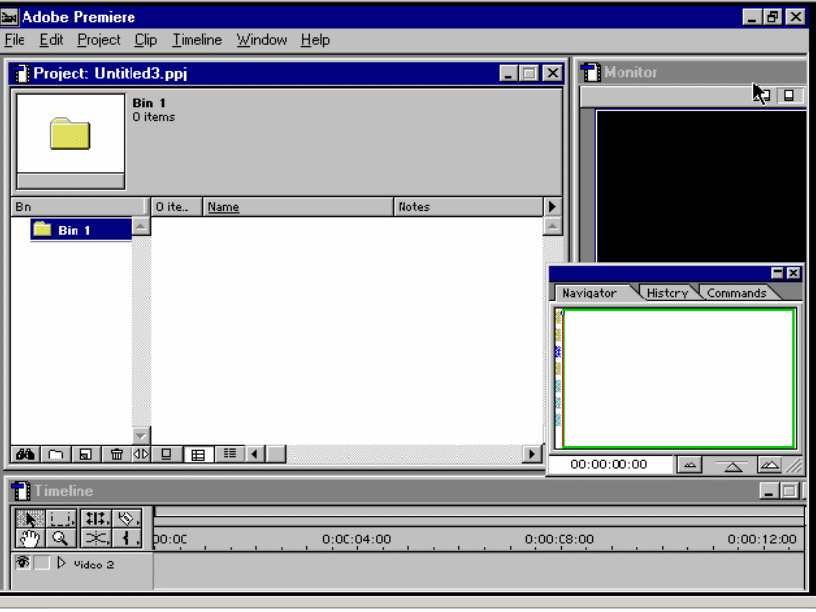Image resolution: width=816 pixels, height=612 pixels.
Task: Switch Project window to thumbnail view
Action: tap(198, 454)
